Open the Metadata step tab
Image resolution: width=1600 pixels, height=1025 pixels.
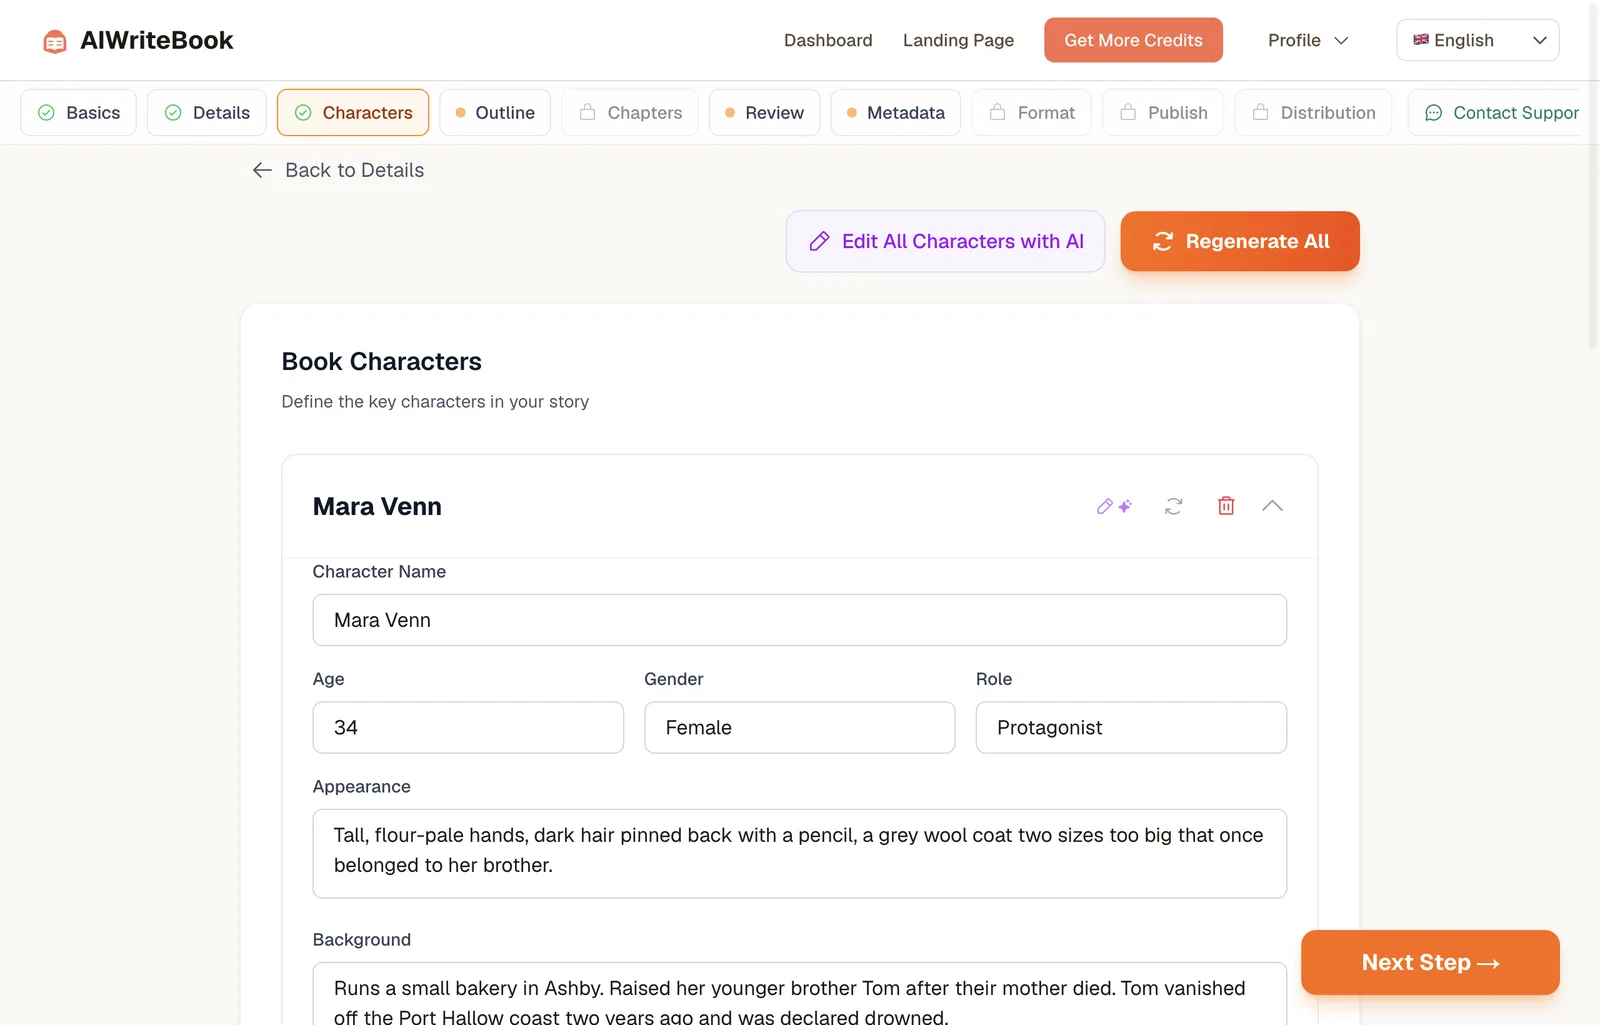point(896,113)
